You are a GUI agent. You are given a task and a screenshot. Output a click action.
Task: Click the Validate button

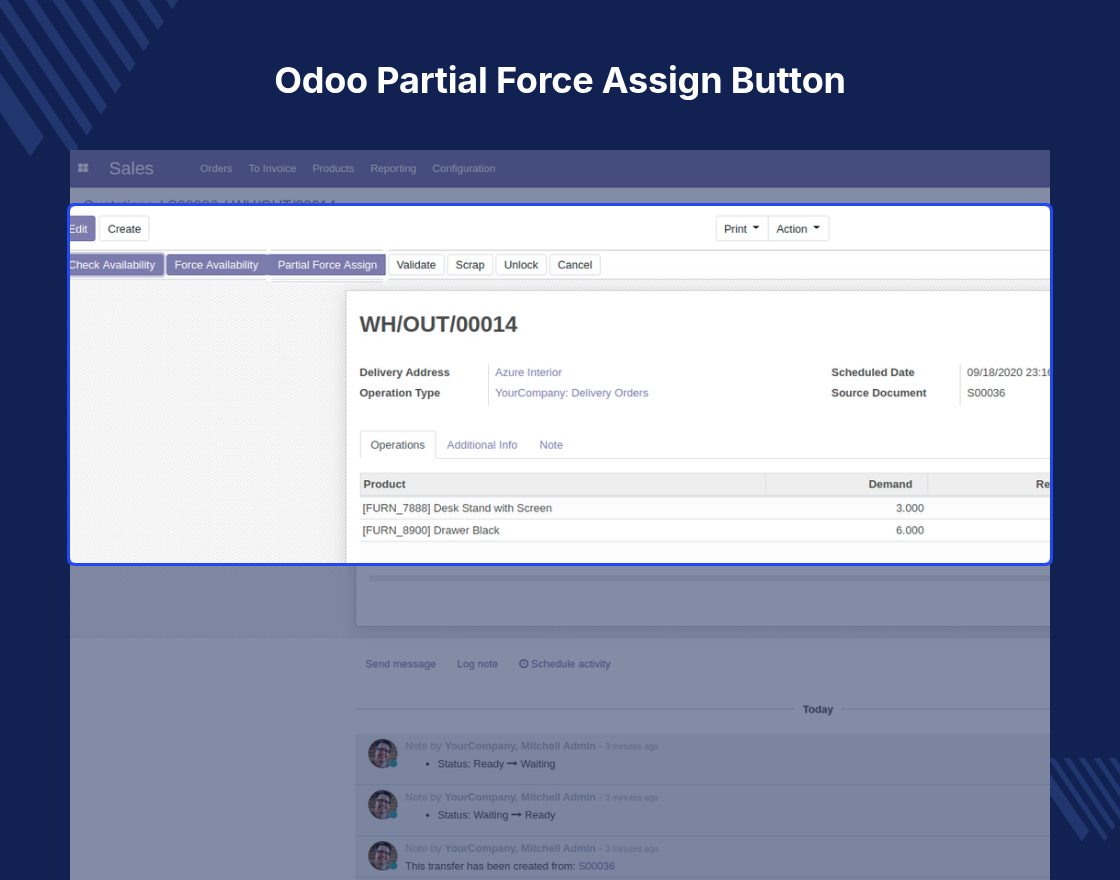(x=416, y=265)
